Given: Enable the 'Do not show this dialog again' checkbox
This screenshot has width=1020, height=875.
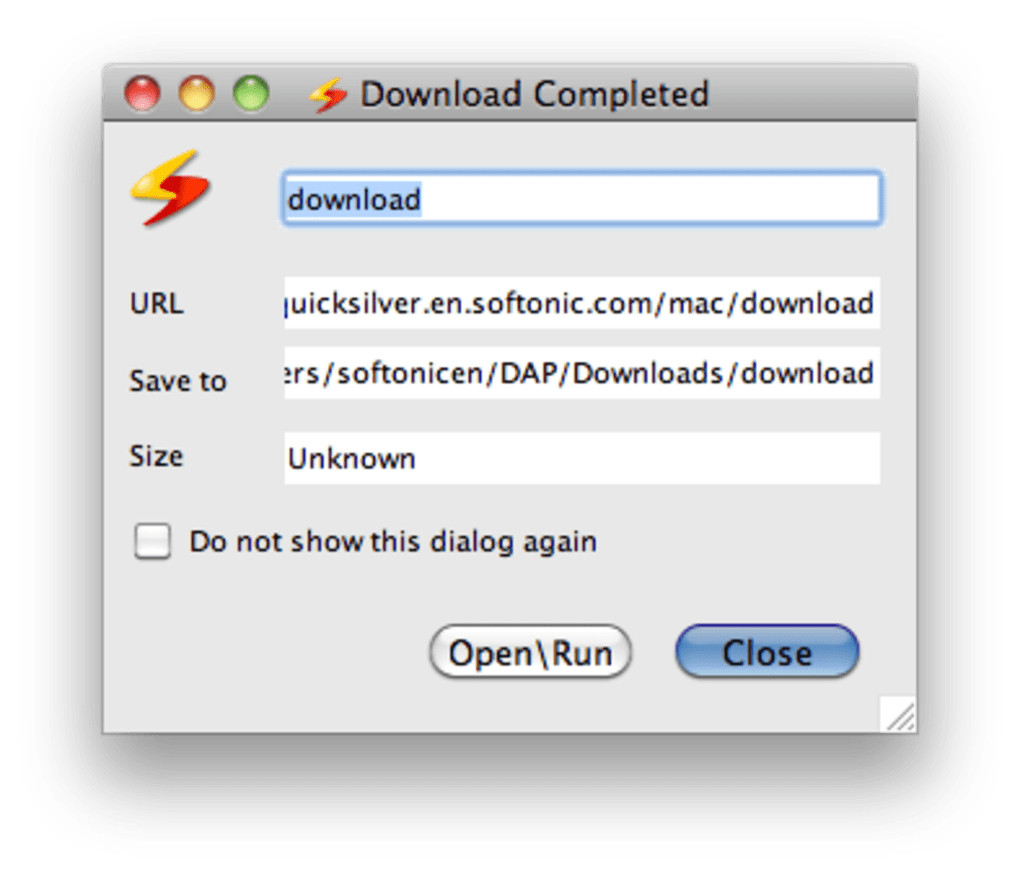Looking at the screenshot, I should pos(153,541).
